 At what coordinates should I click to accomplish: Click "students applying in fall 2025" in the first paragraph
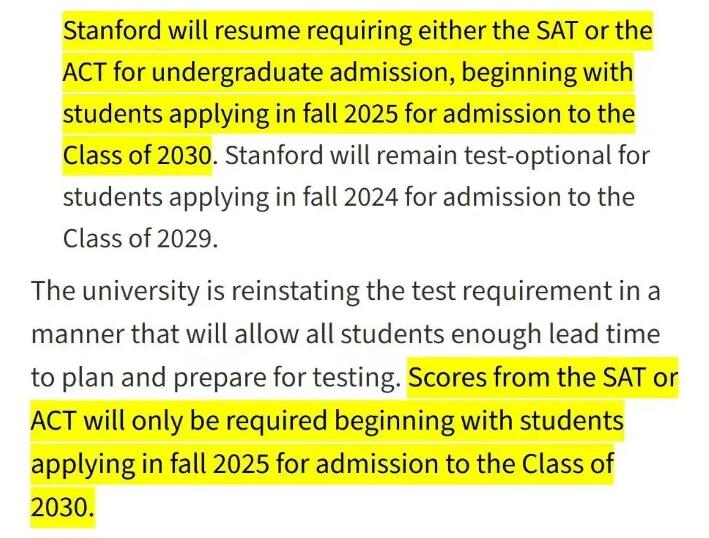(230, 113)
